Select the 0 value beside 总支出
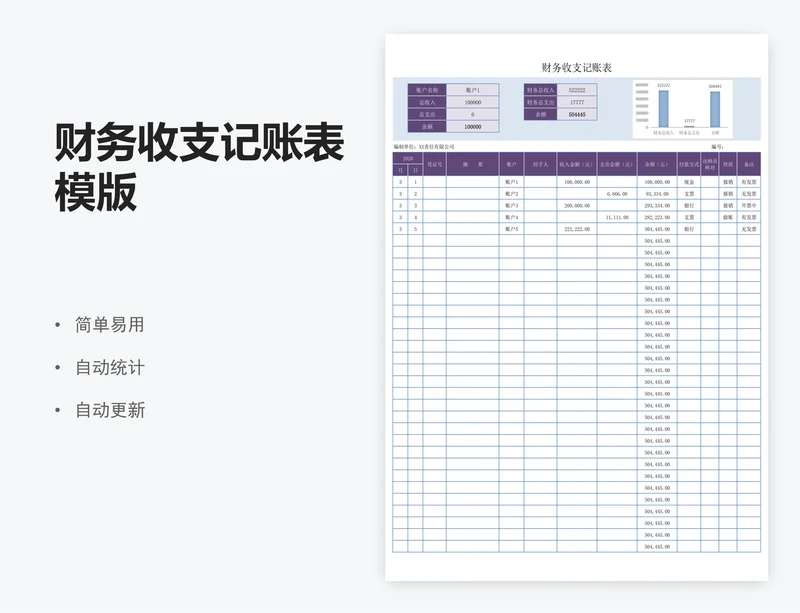 point(472,114)
